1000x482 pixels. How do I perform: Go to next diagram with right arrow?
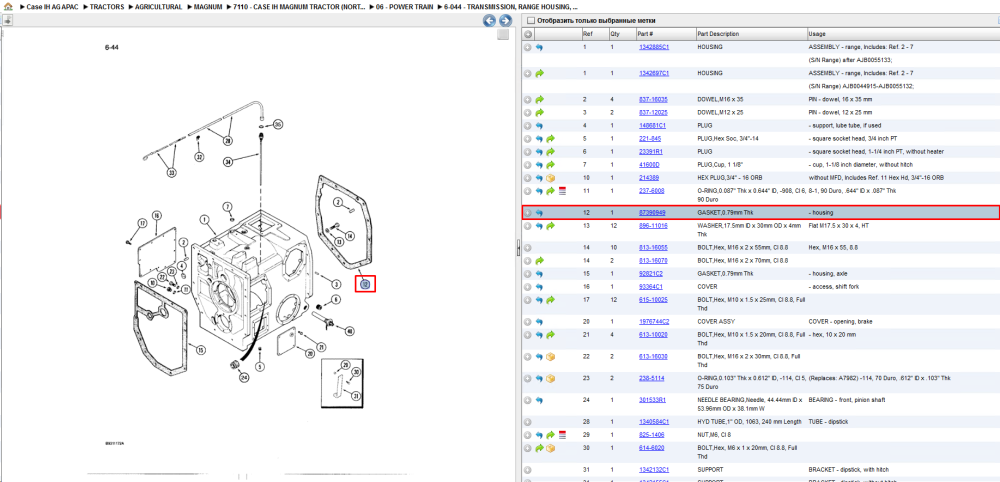point(505,21)
